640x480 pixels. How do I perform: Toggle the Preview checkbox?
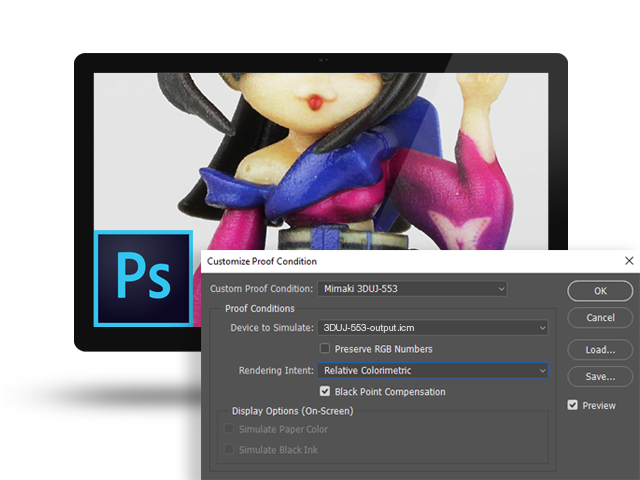click(573, 405)
